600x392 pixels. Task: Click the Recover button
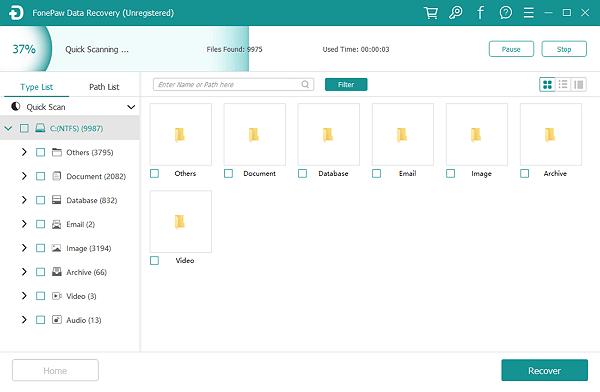pos(545,370)
